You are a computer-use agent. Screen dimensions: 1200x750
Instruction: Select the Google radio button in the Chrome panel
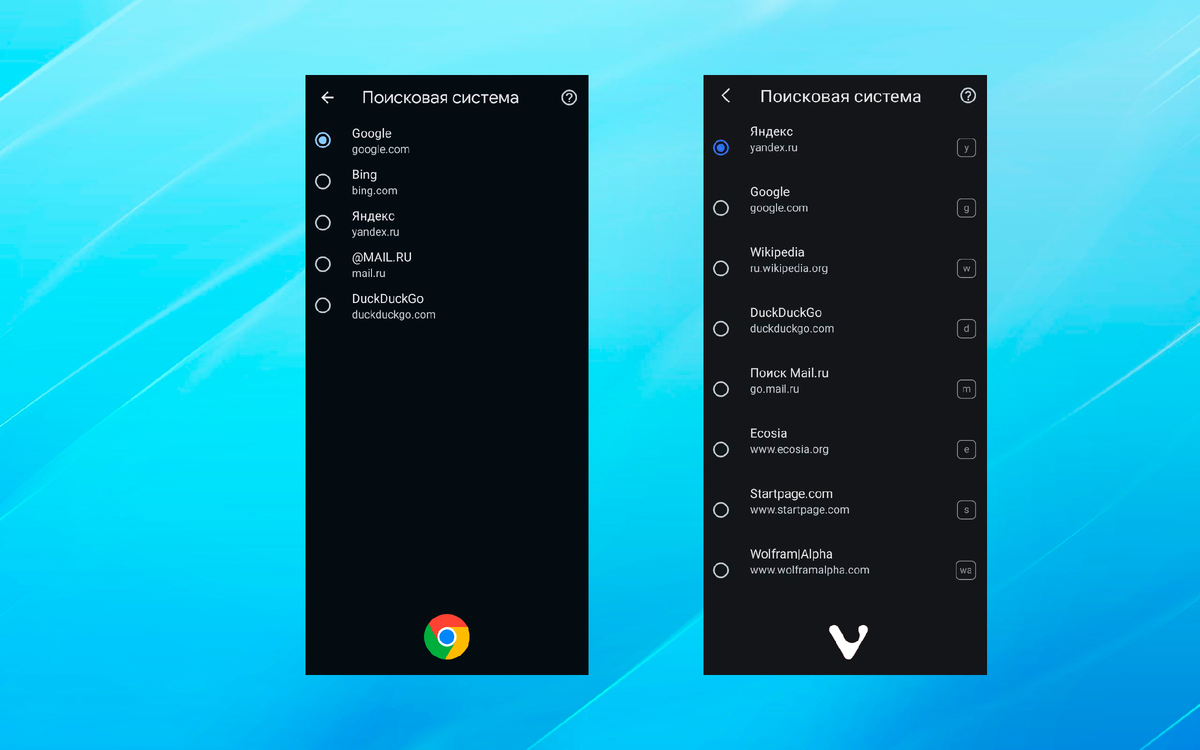323,140
